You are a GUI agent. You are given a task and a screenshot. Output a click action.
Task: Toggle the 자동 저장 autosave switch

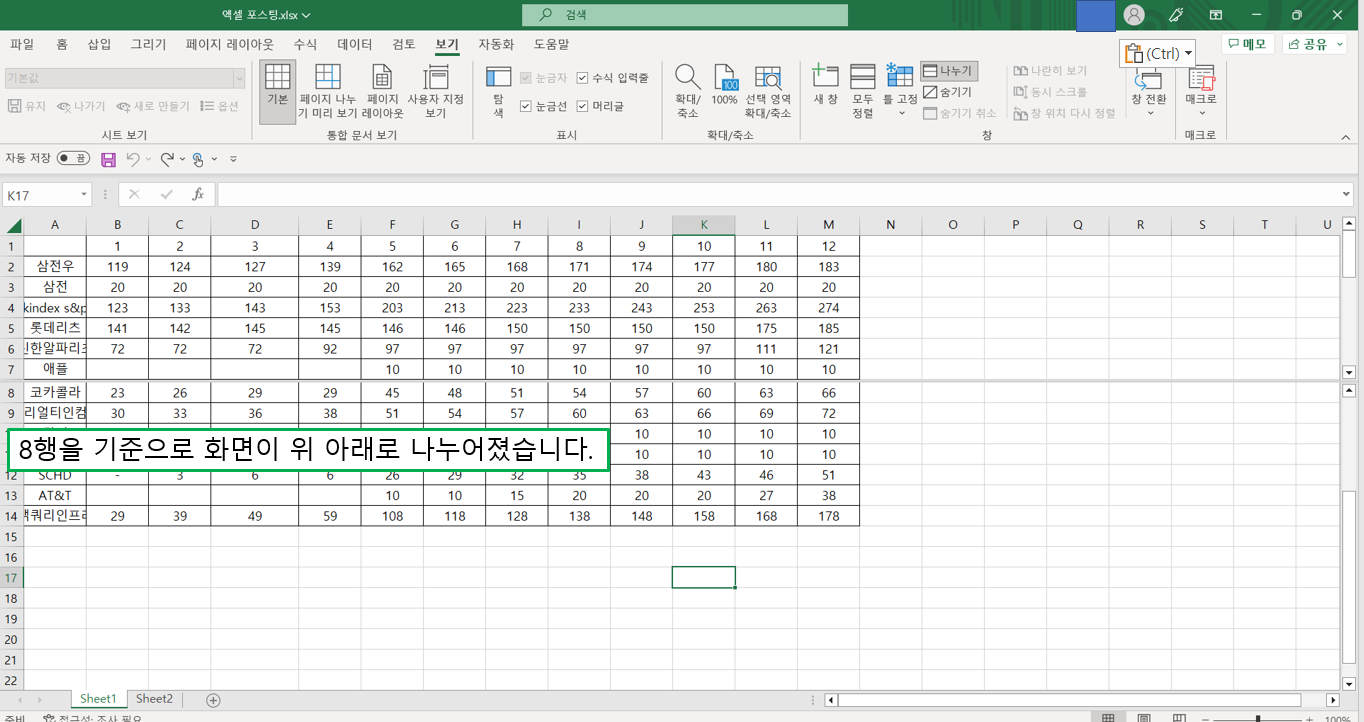pyautogui.click(x=72, y=158)
